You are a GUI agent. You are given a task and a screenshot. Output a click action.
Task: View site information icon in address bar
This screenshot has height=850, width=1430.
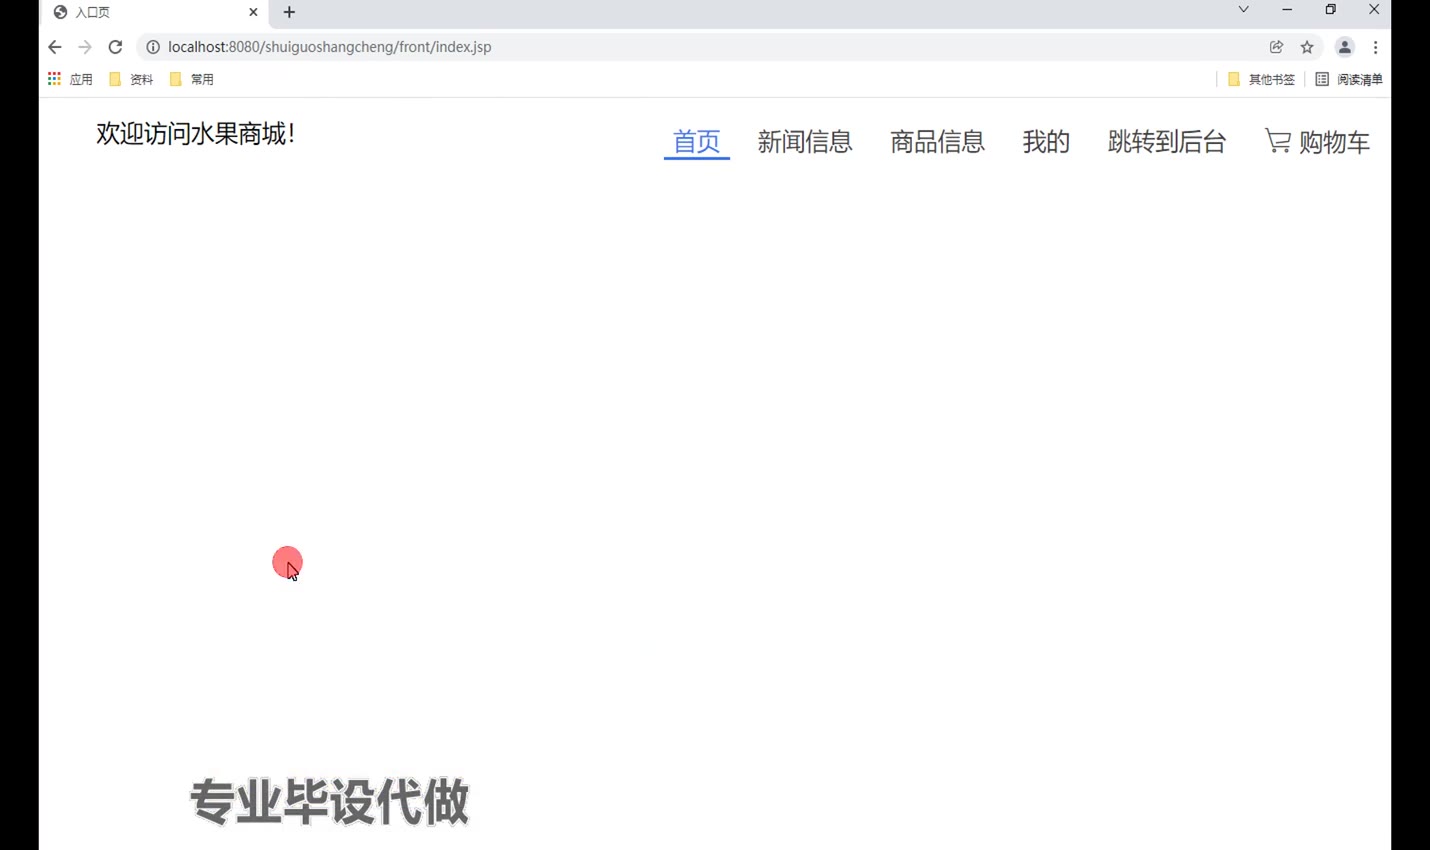click(x=153, y=47)
